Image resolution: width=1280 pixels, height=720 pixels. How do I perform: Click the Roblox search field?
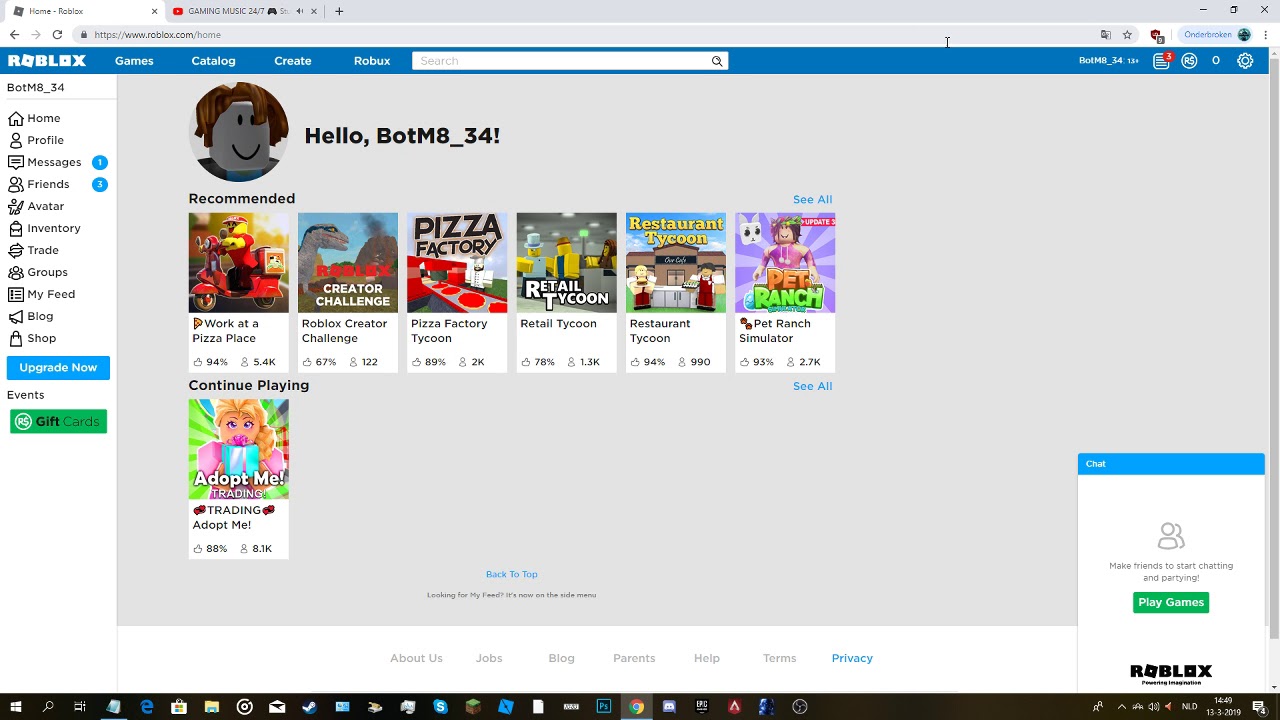[560, 61]
